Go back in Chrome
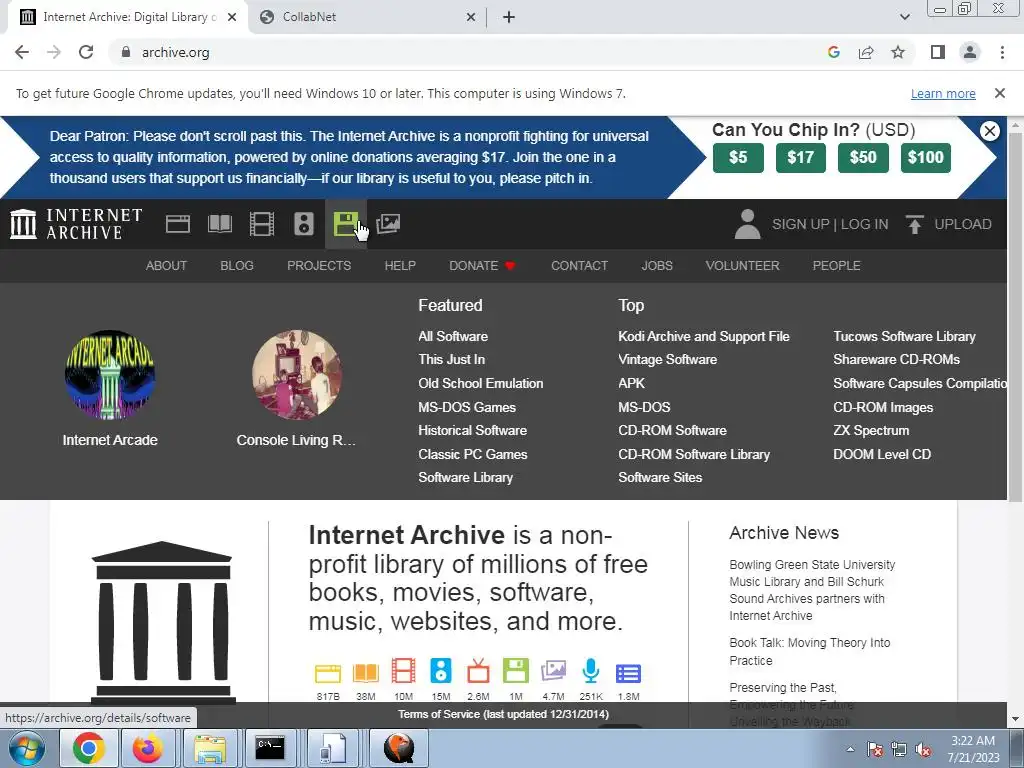This screenshot has width=1024, height=768. point(22,52)
